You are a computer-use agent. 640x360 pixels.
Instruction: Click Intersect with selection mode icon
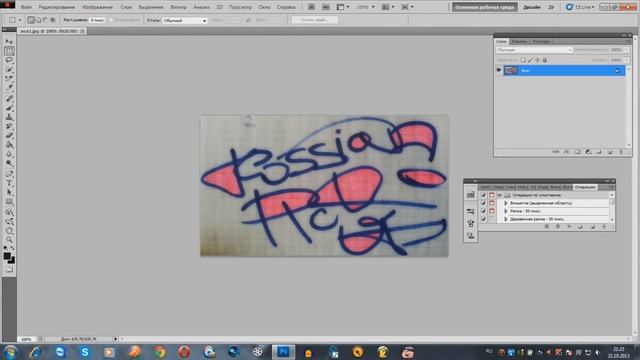click(53, 20)
